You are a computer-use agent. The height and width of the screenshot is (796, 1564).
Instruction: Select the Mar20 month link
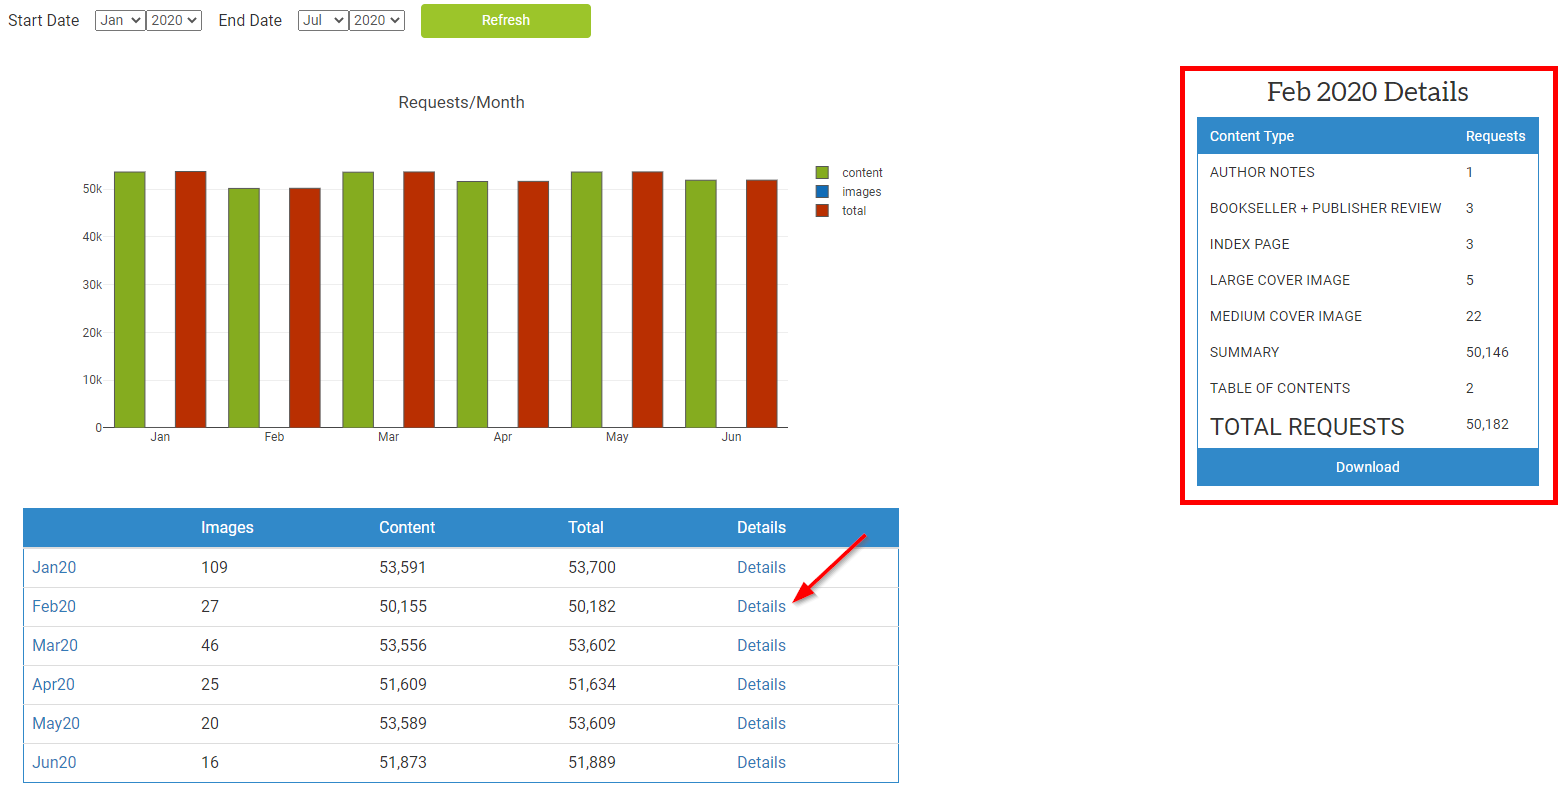click(55, 645)
